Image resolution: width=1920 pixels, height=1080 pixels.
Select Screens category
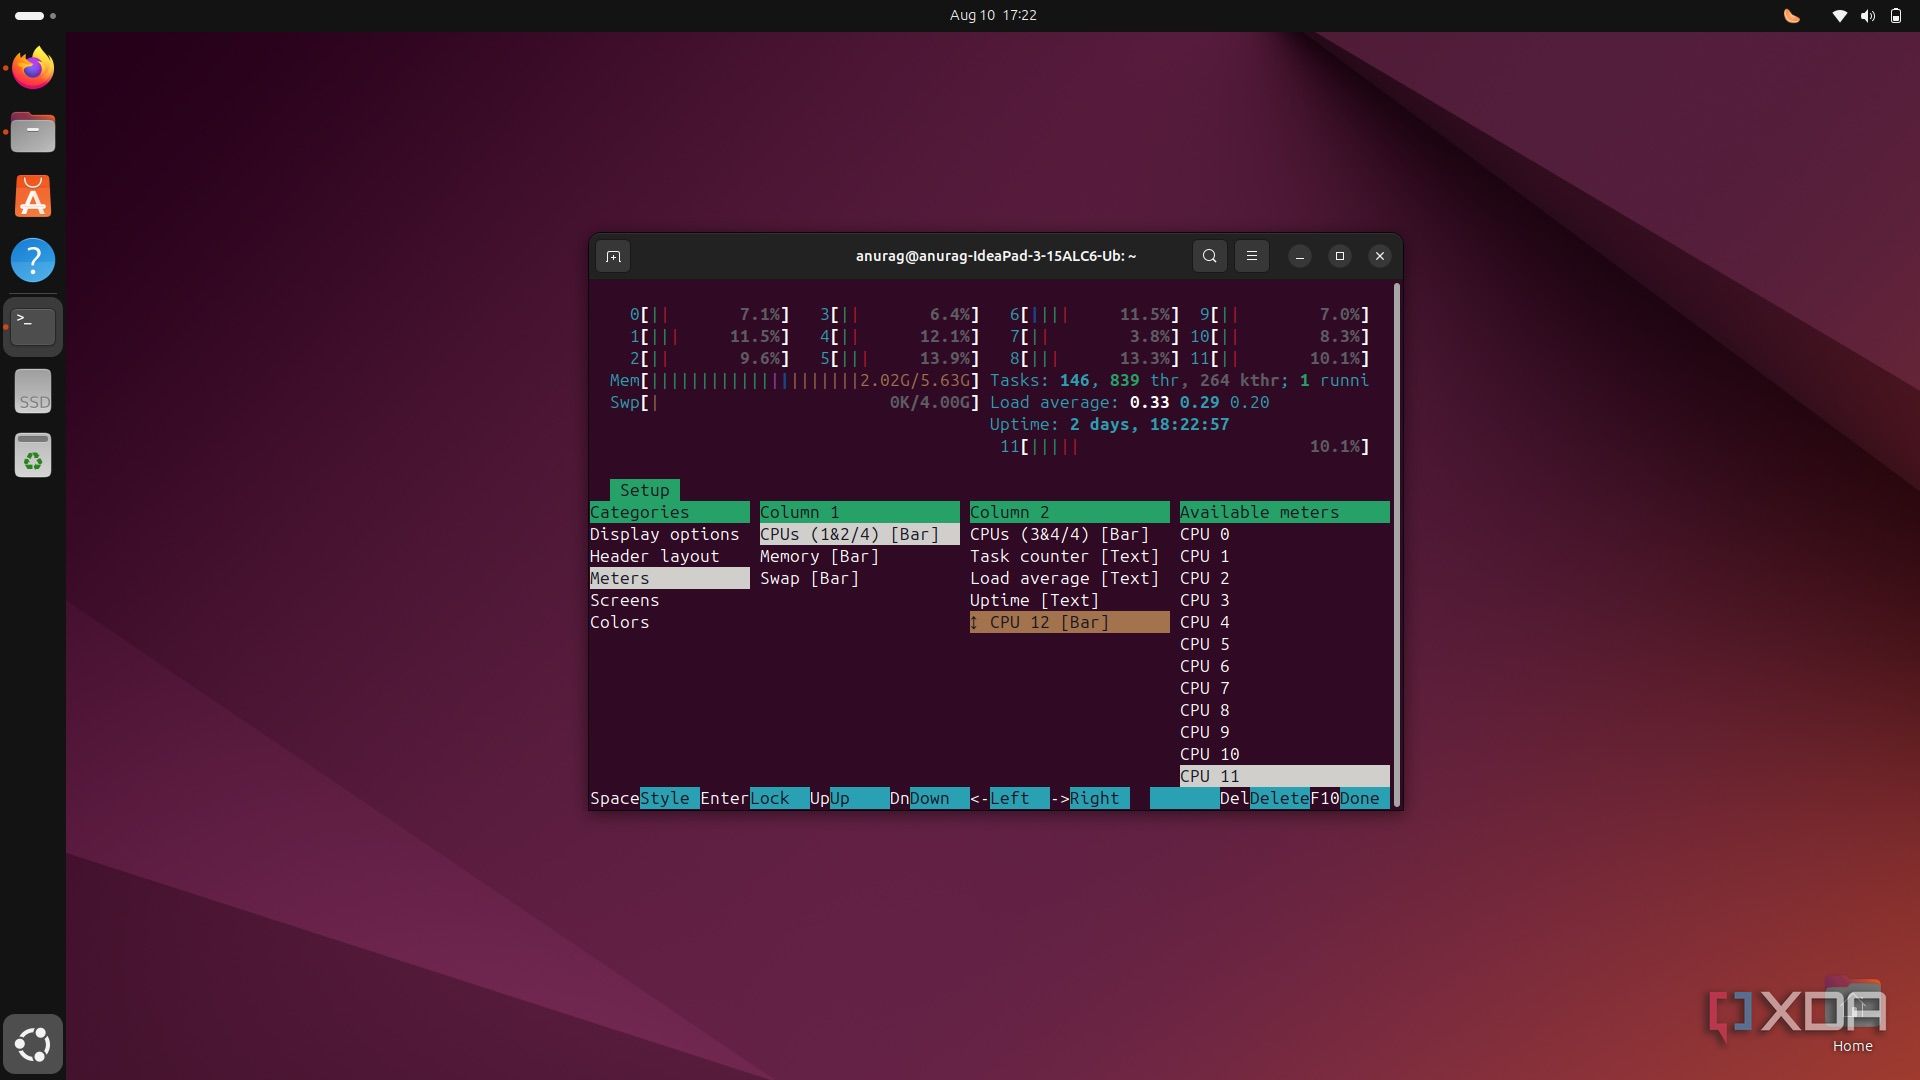(x=625, y=600)
